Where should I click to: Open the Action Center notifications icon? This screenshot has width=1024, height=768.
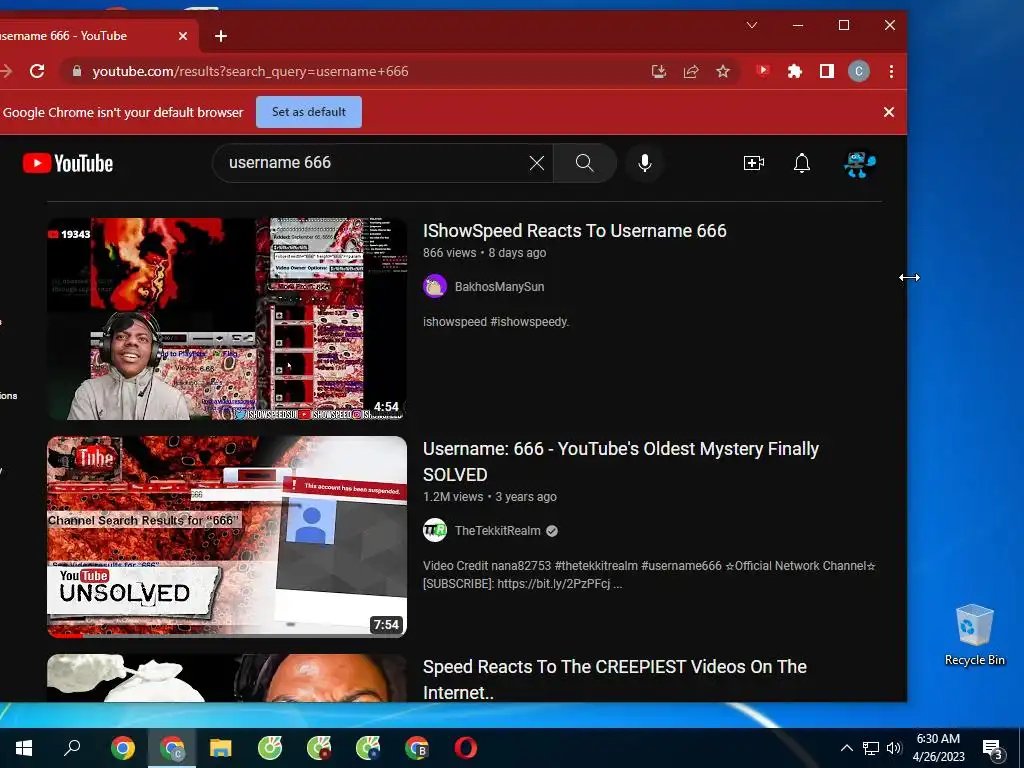point(993,748)
